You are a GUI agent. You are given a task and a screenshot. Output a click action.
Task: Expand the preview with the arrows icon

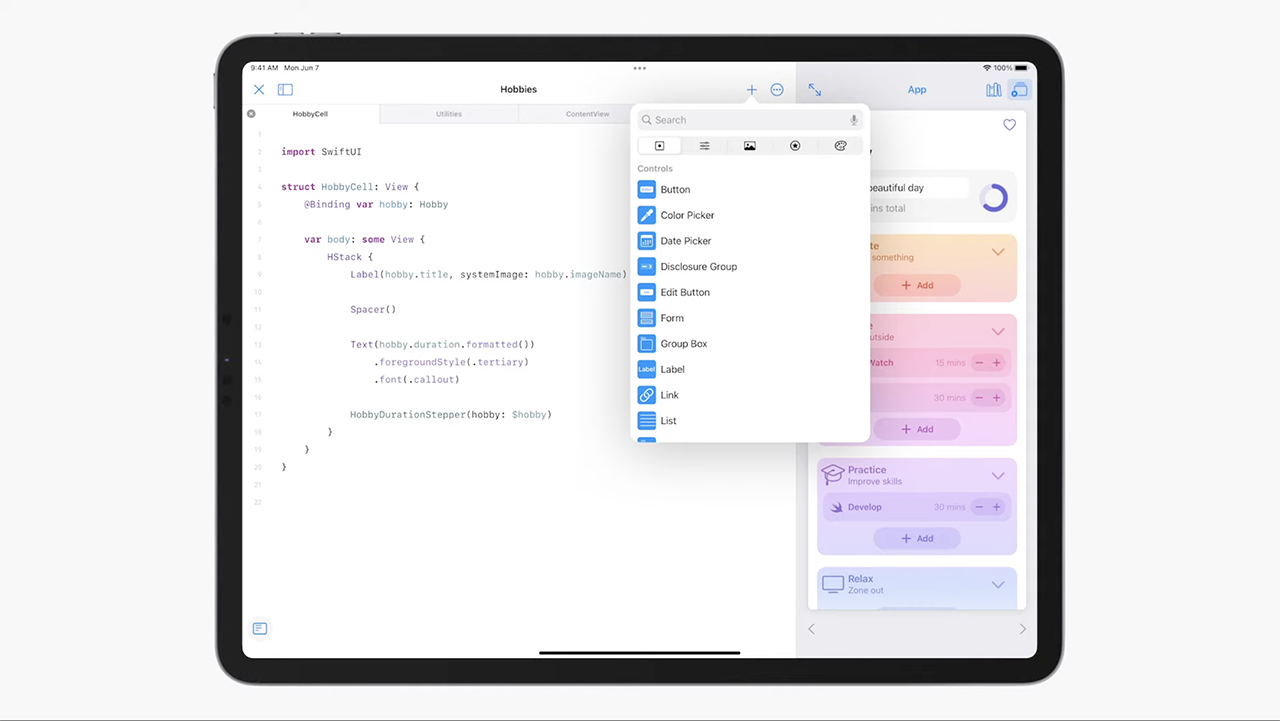point(815,90)
